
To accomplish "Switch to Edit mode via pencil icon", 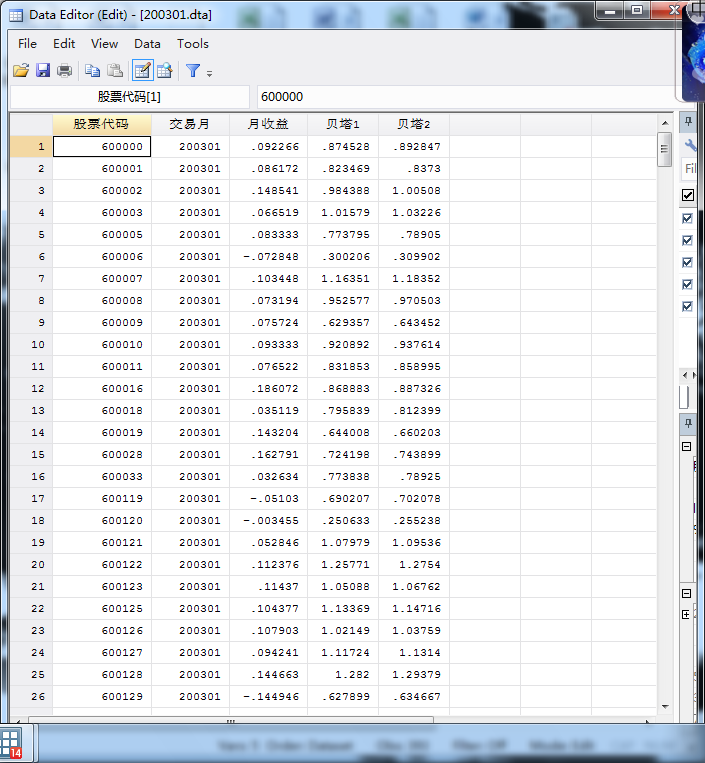I will pyautogui.click(x=143, y=71).
